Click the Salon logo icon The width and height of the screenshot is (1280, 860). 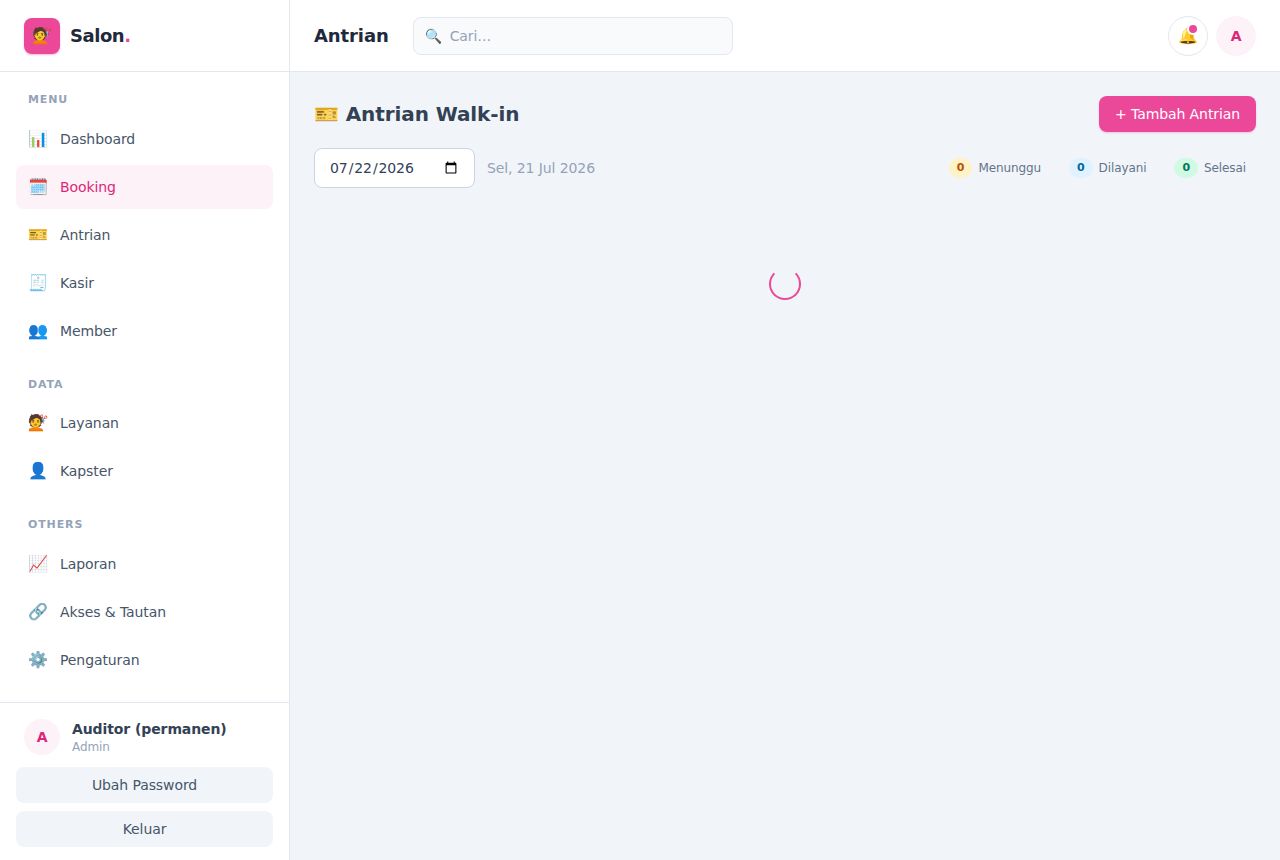(x=42, y=36)
